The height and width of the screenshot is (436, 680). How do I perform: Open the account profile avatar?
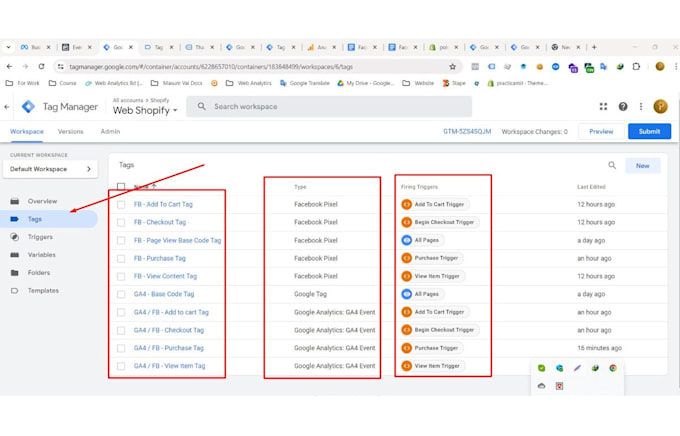pos(660,106)
